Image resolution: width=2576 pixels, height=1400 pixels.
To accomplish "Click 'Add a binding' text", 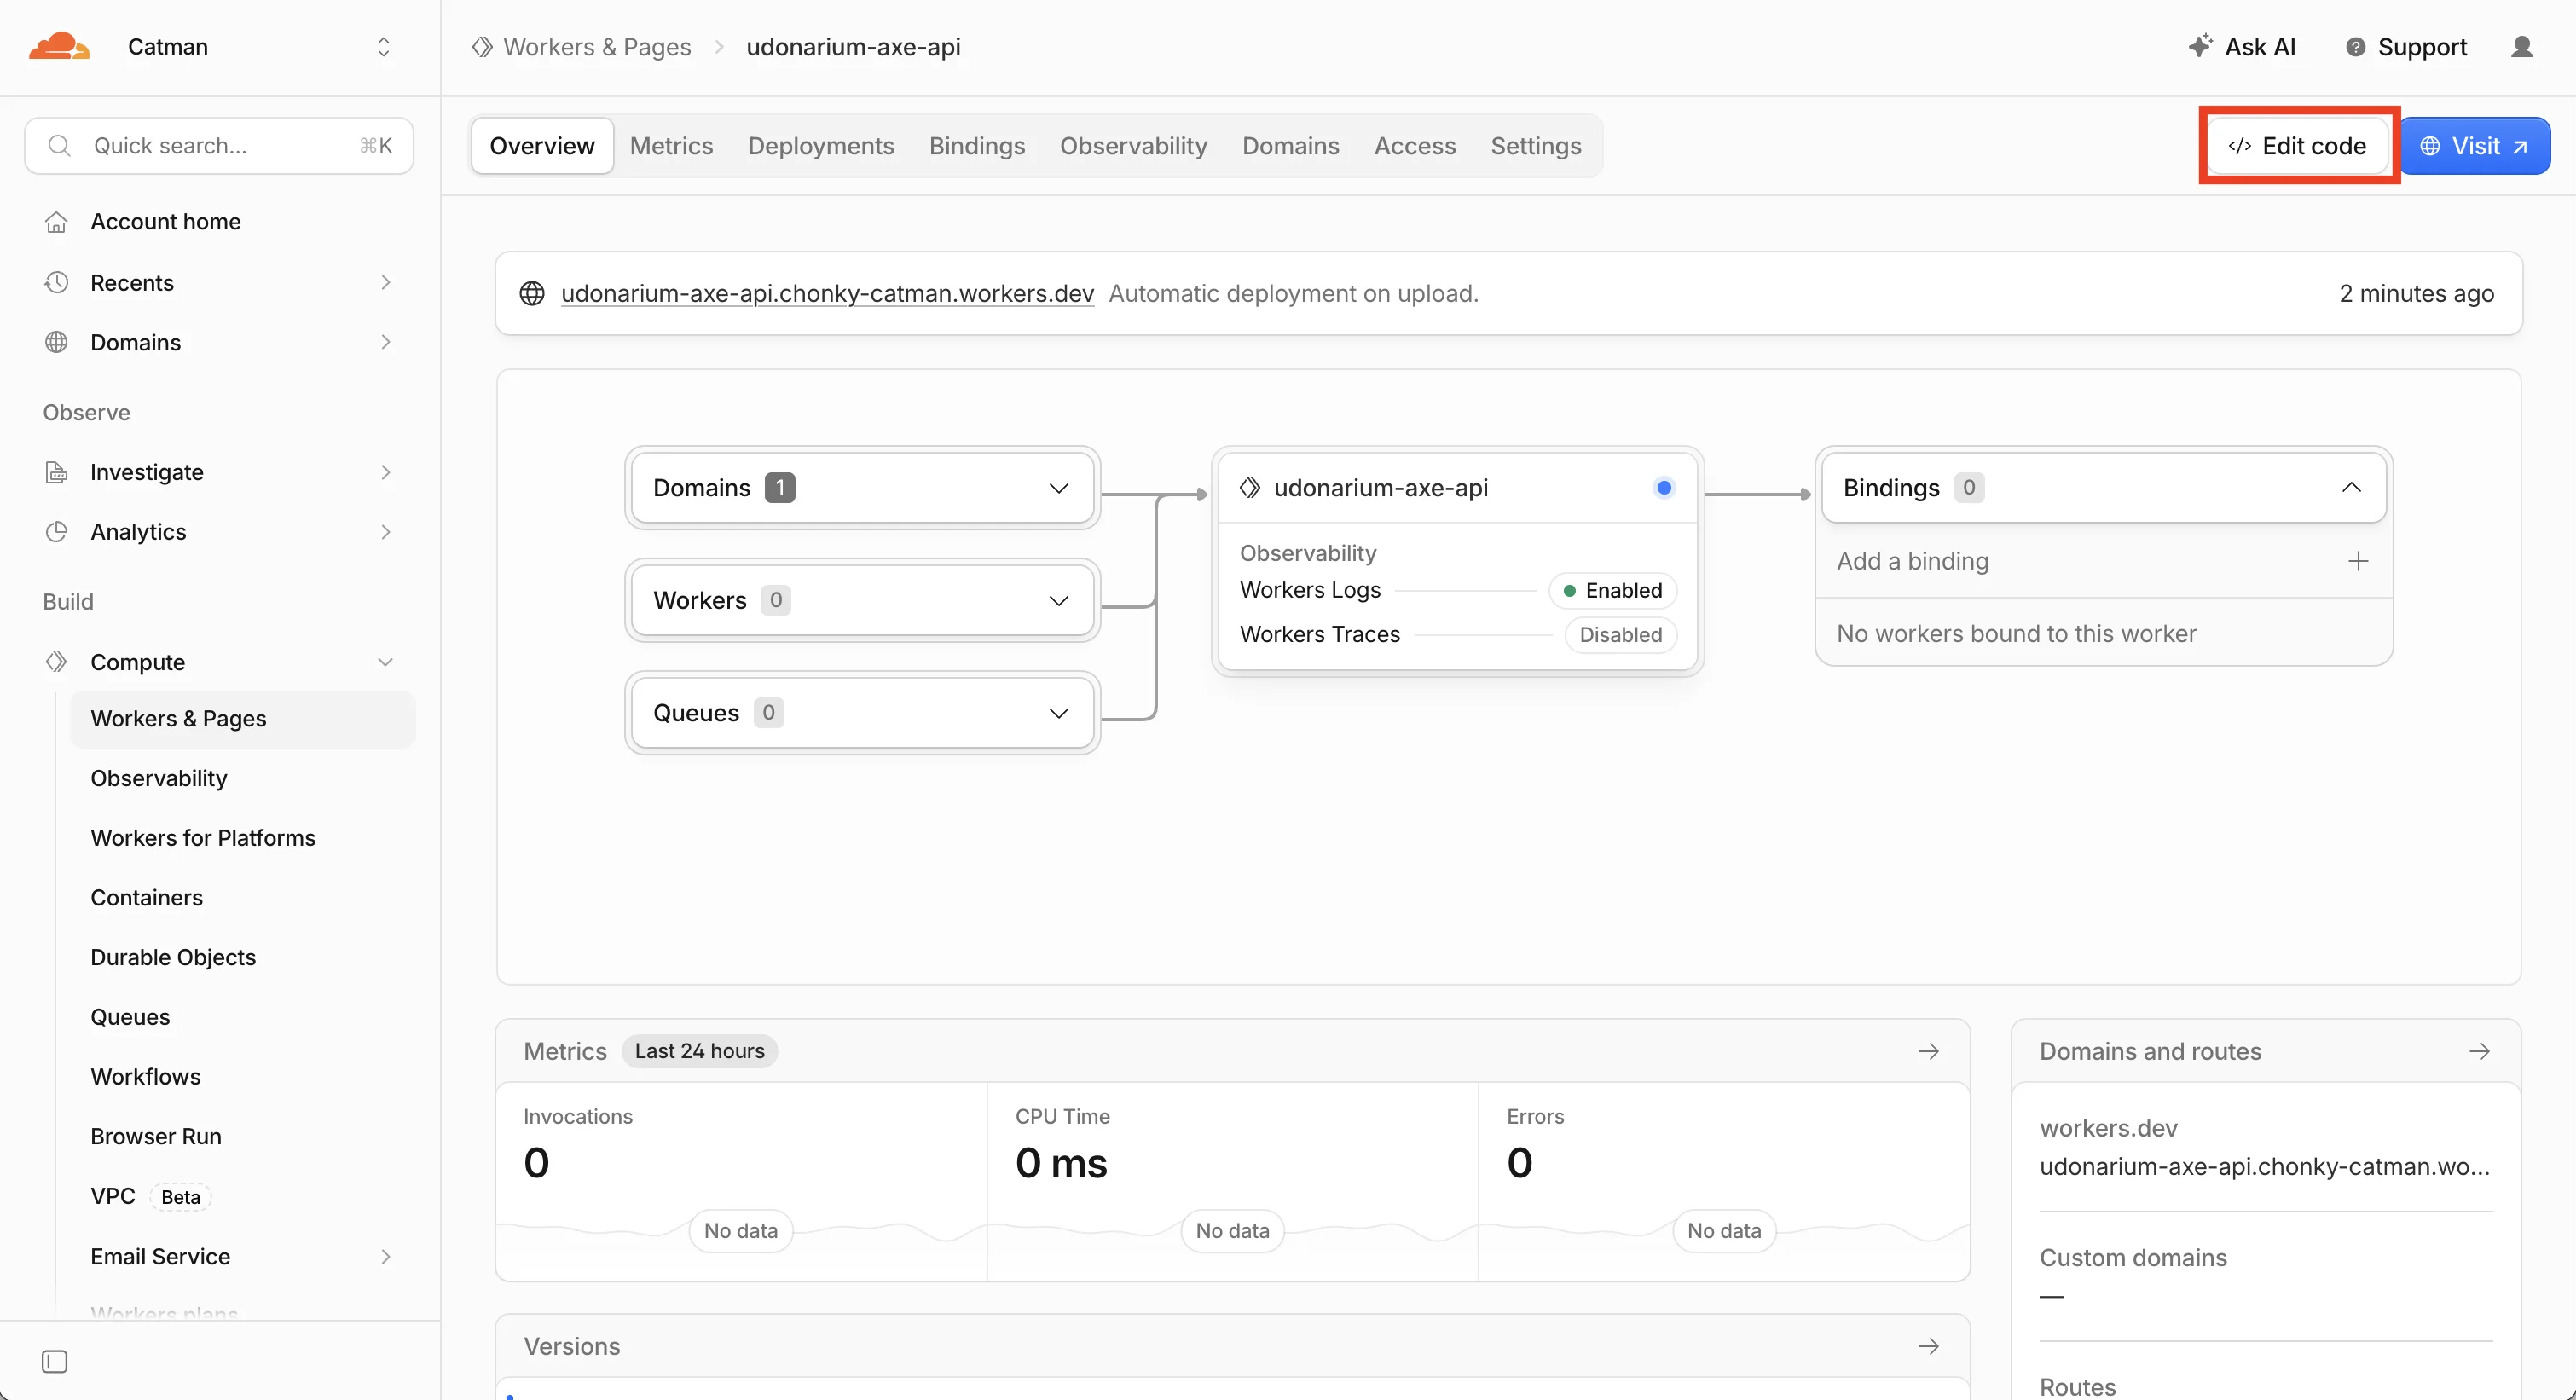I will tap(1912, 562).
